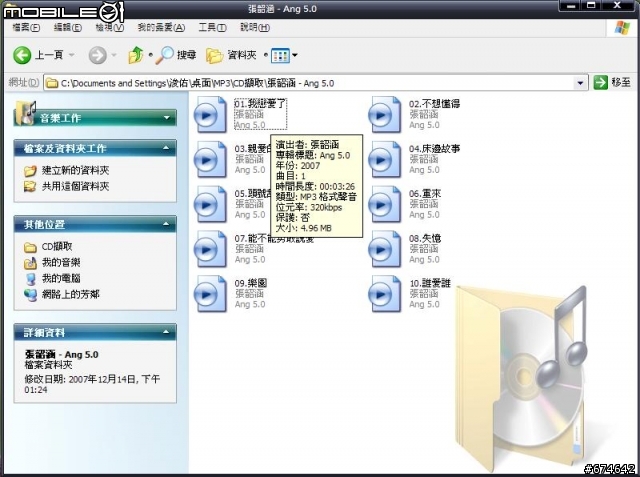Select the media icon of track 05
Screen dimensions: 640x477
[210, 204]
